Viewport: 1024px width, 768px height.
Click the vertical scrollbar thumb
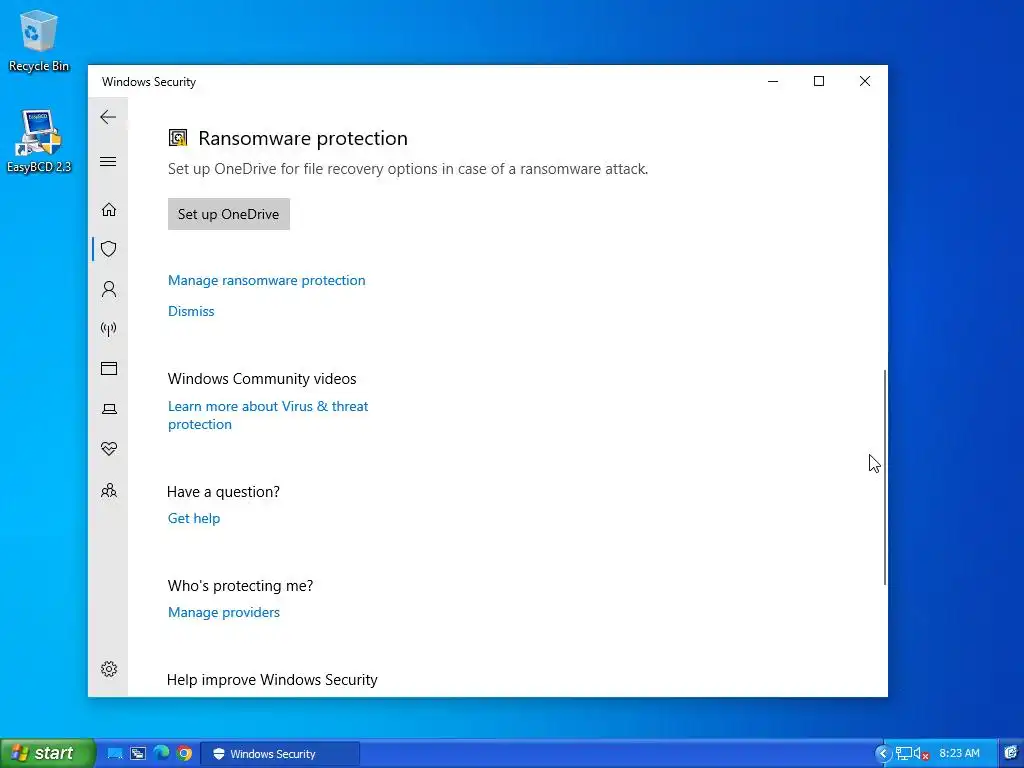pyautogui.click(x=884, y=477)
